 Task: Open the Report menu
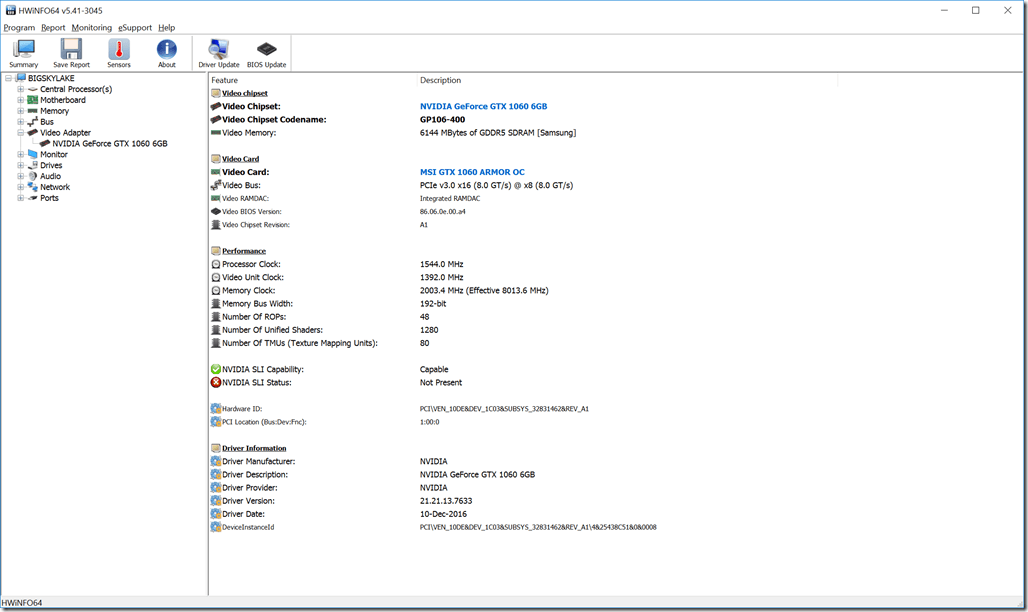pyautogui.click(x=53, y=28)
